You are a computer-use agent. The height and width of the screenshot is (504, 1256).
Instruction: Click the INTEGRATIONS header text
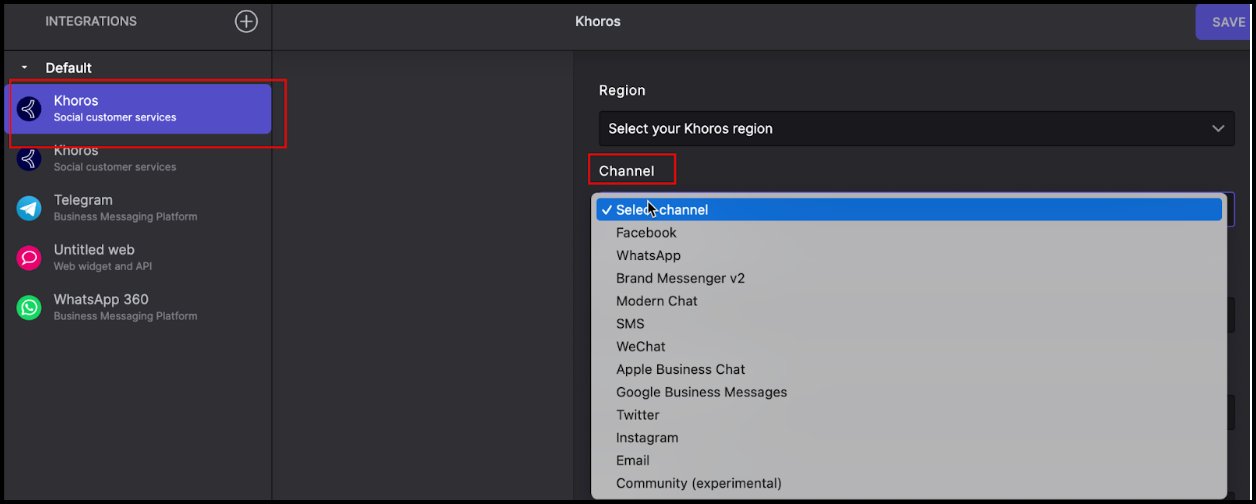point(91,21)
